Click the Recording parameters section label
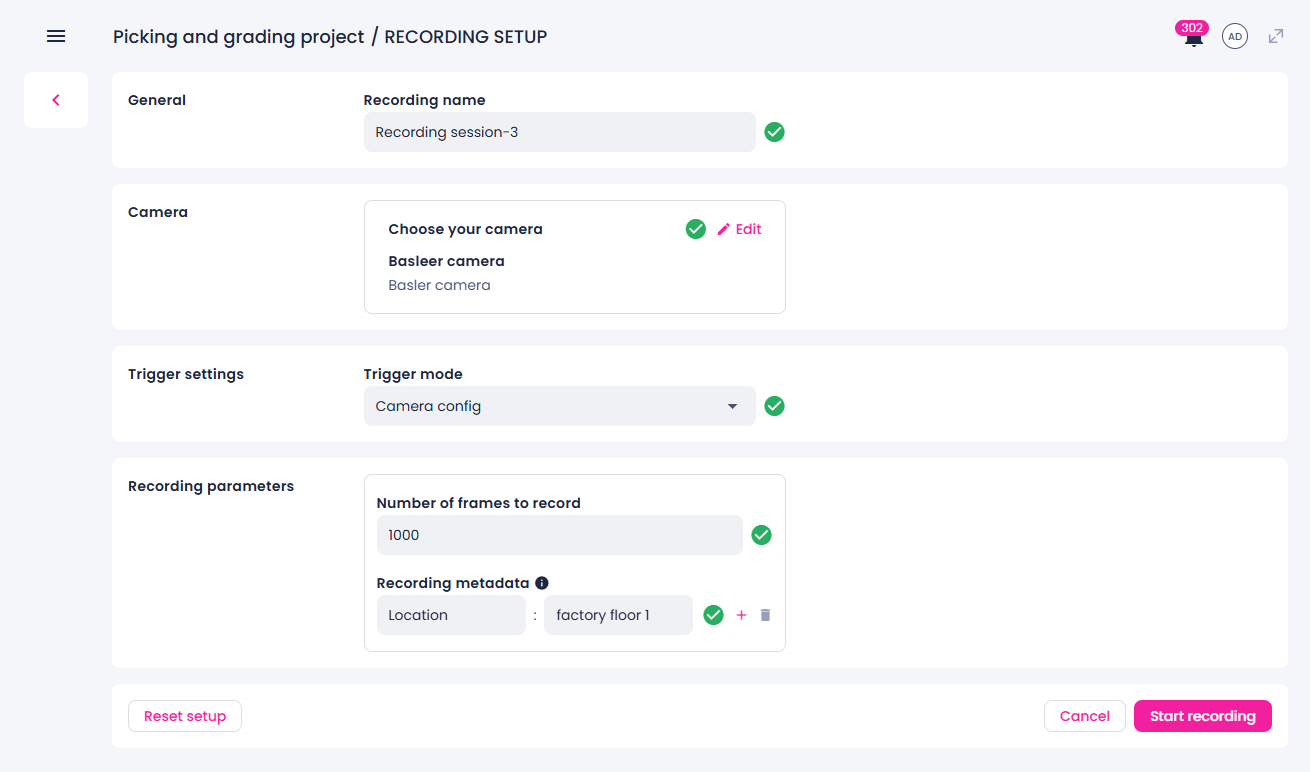Image resolution: width=1310 pixels, height=772 pixels. tap(211, 486)
